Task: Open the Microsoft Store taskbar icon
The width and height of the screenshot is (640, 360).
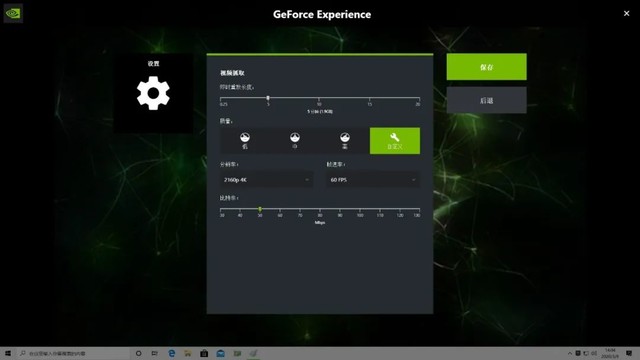Action: pyautogui.click(x=204, y=353)
